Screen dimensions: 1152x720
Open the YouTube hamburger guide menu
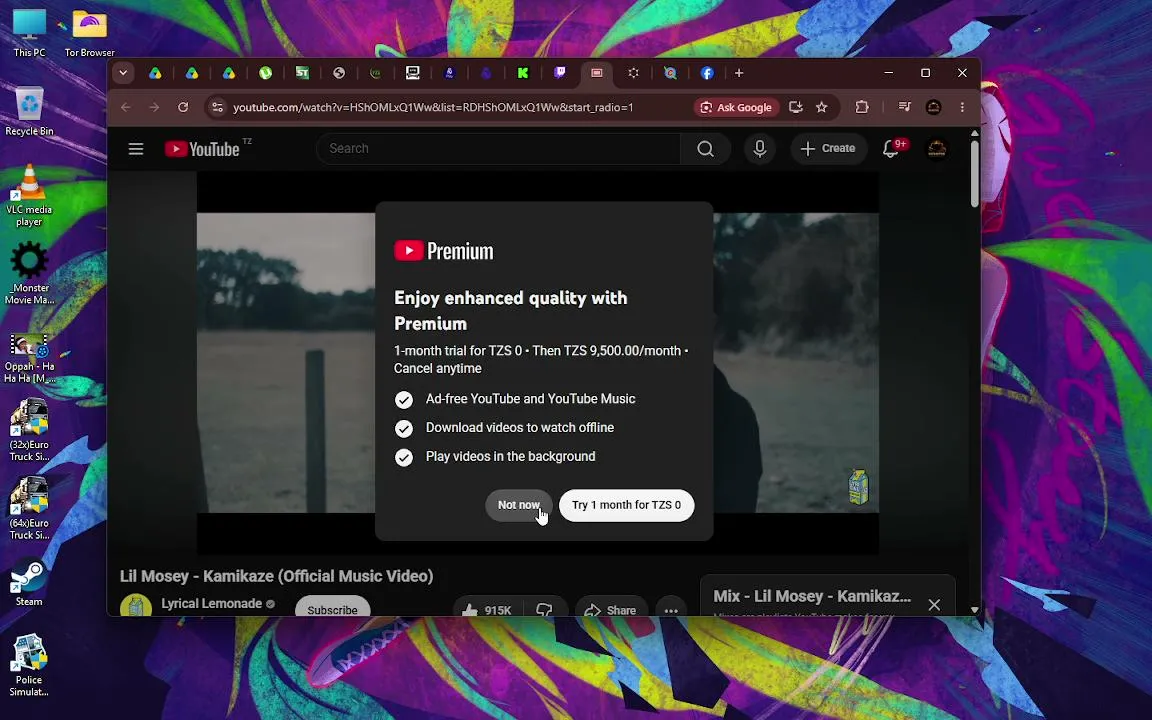(x=136, y=149)
